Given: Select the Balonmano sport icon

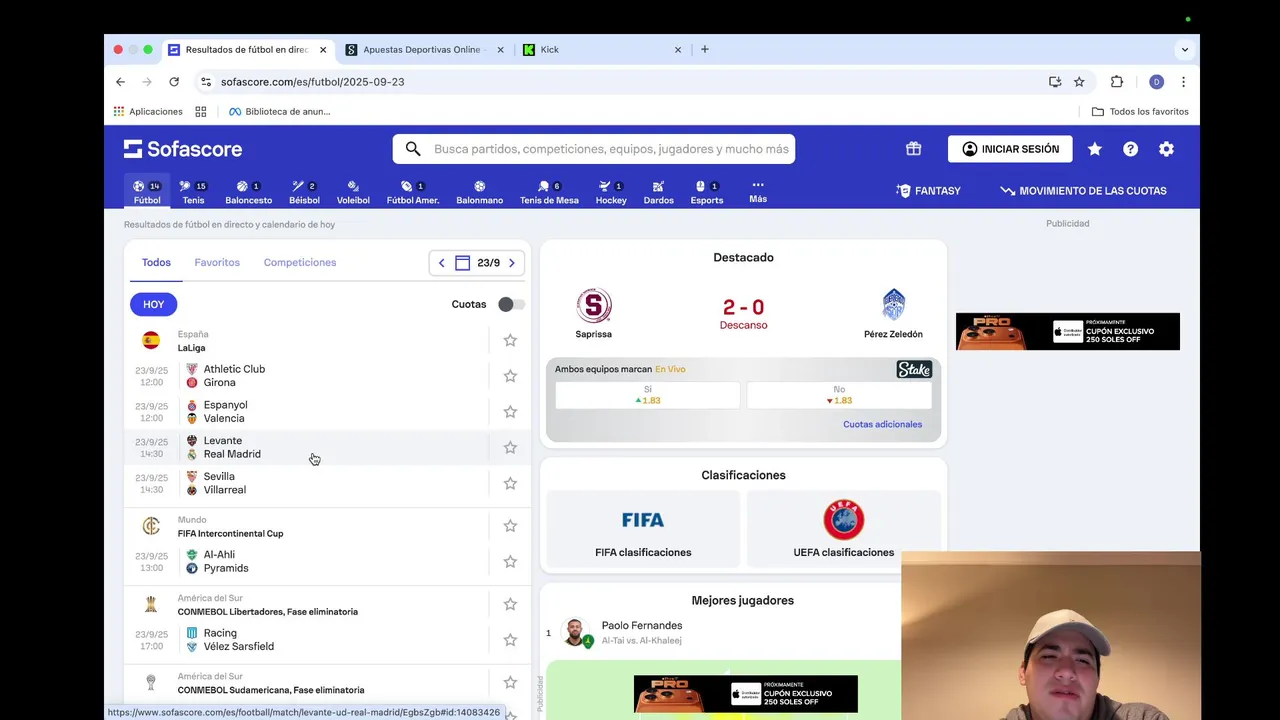Looking at the screenshot, I should 480,192.
